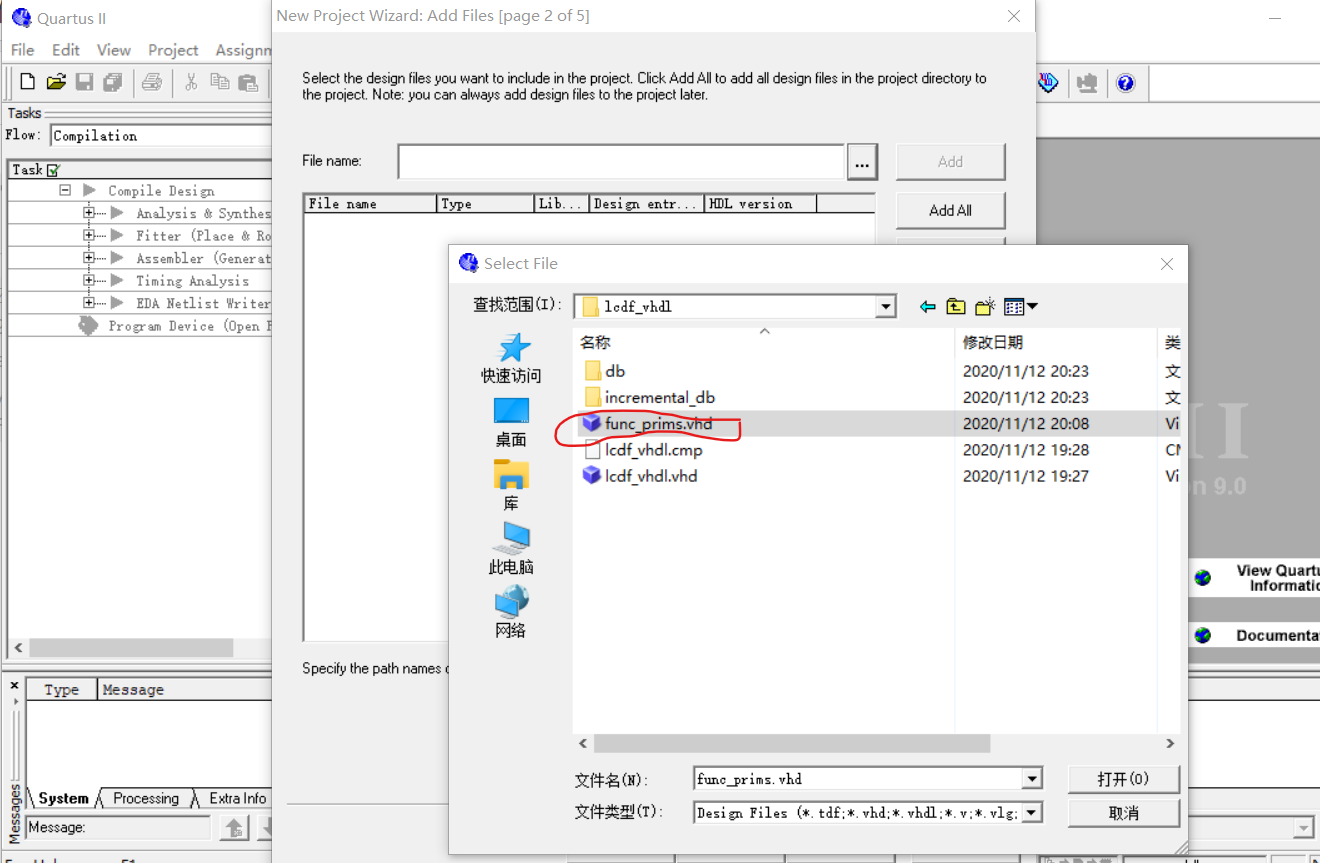
Task: Switch to the Processing messages tab
Action: 146,798
